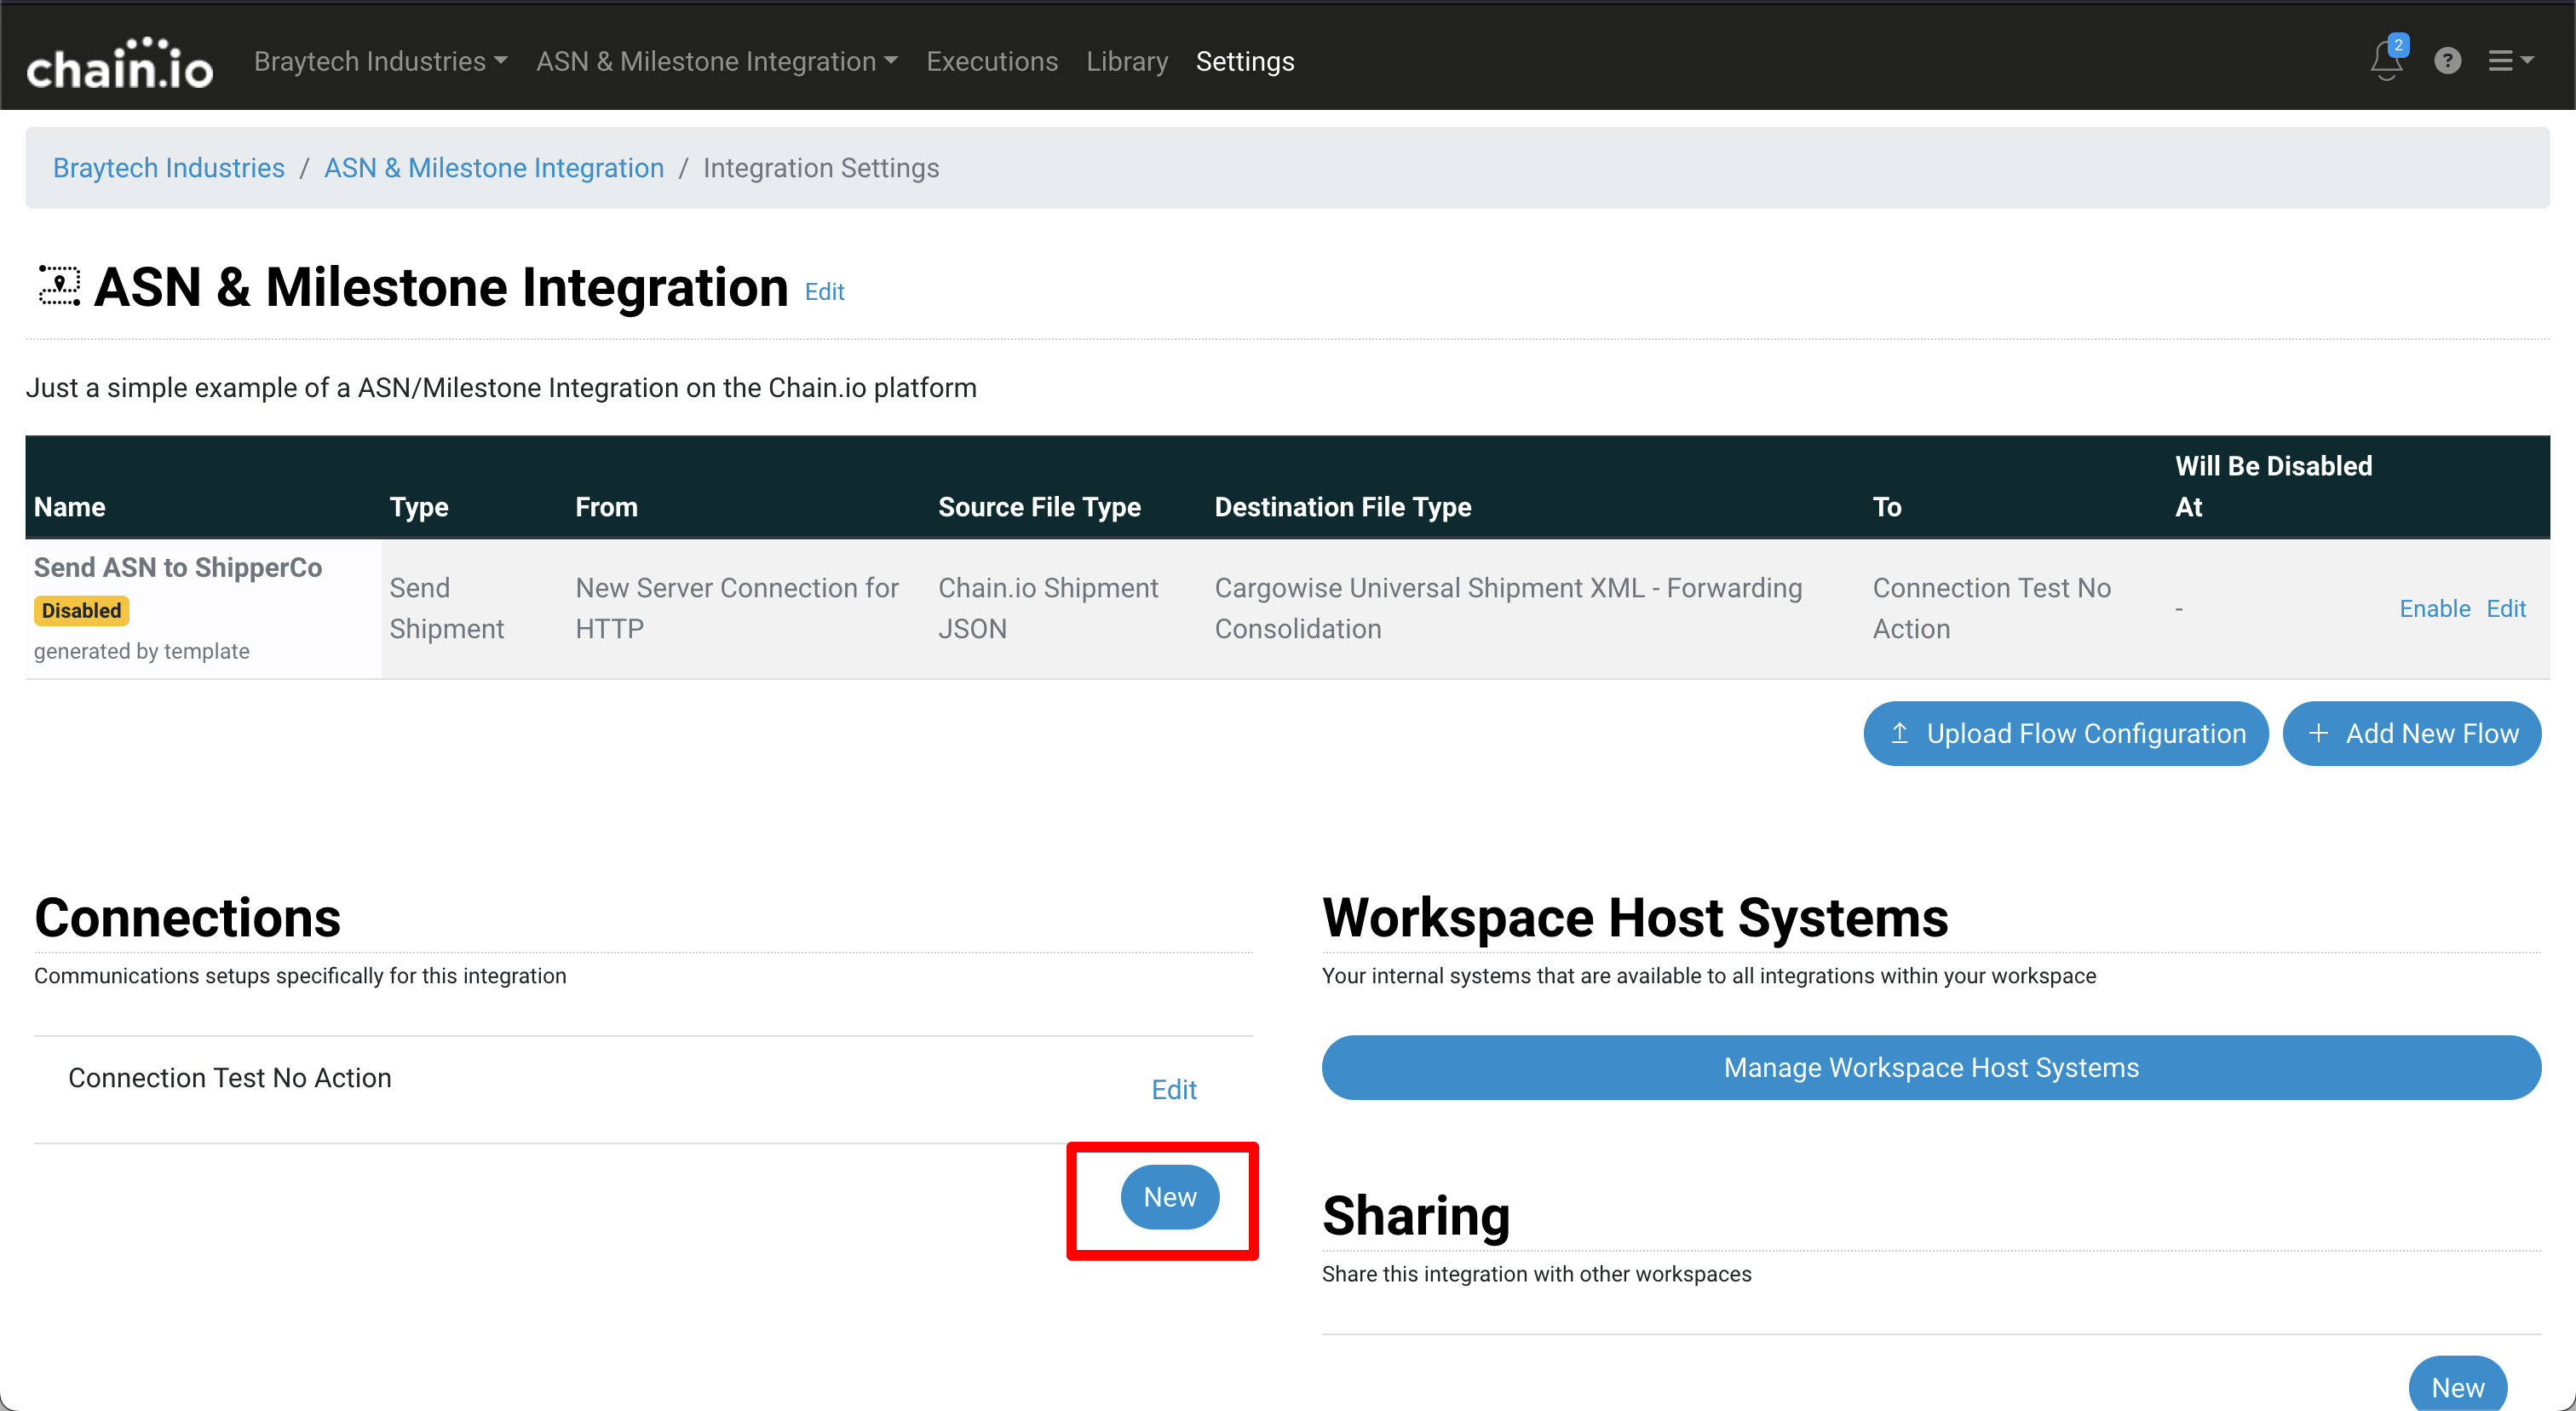Click Add New Flow button
The width and height of the screenshot is (2576, 1411).
click(2412, 733)
